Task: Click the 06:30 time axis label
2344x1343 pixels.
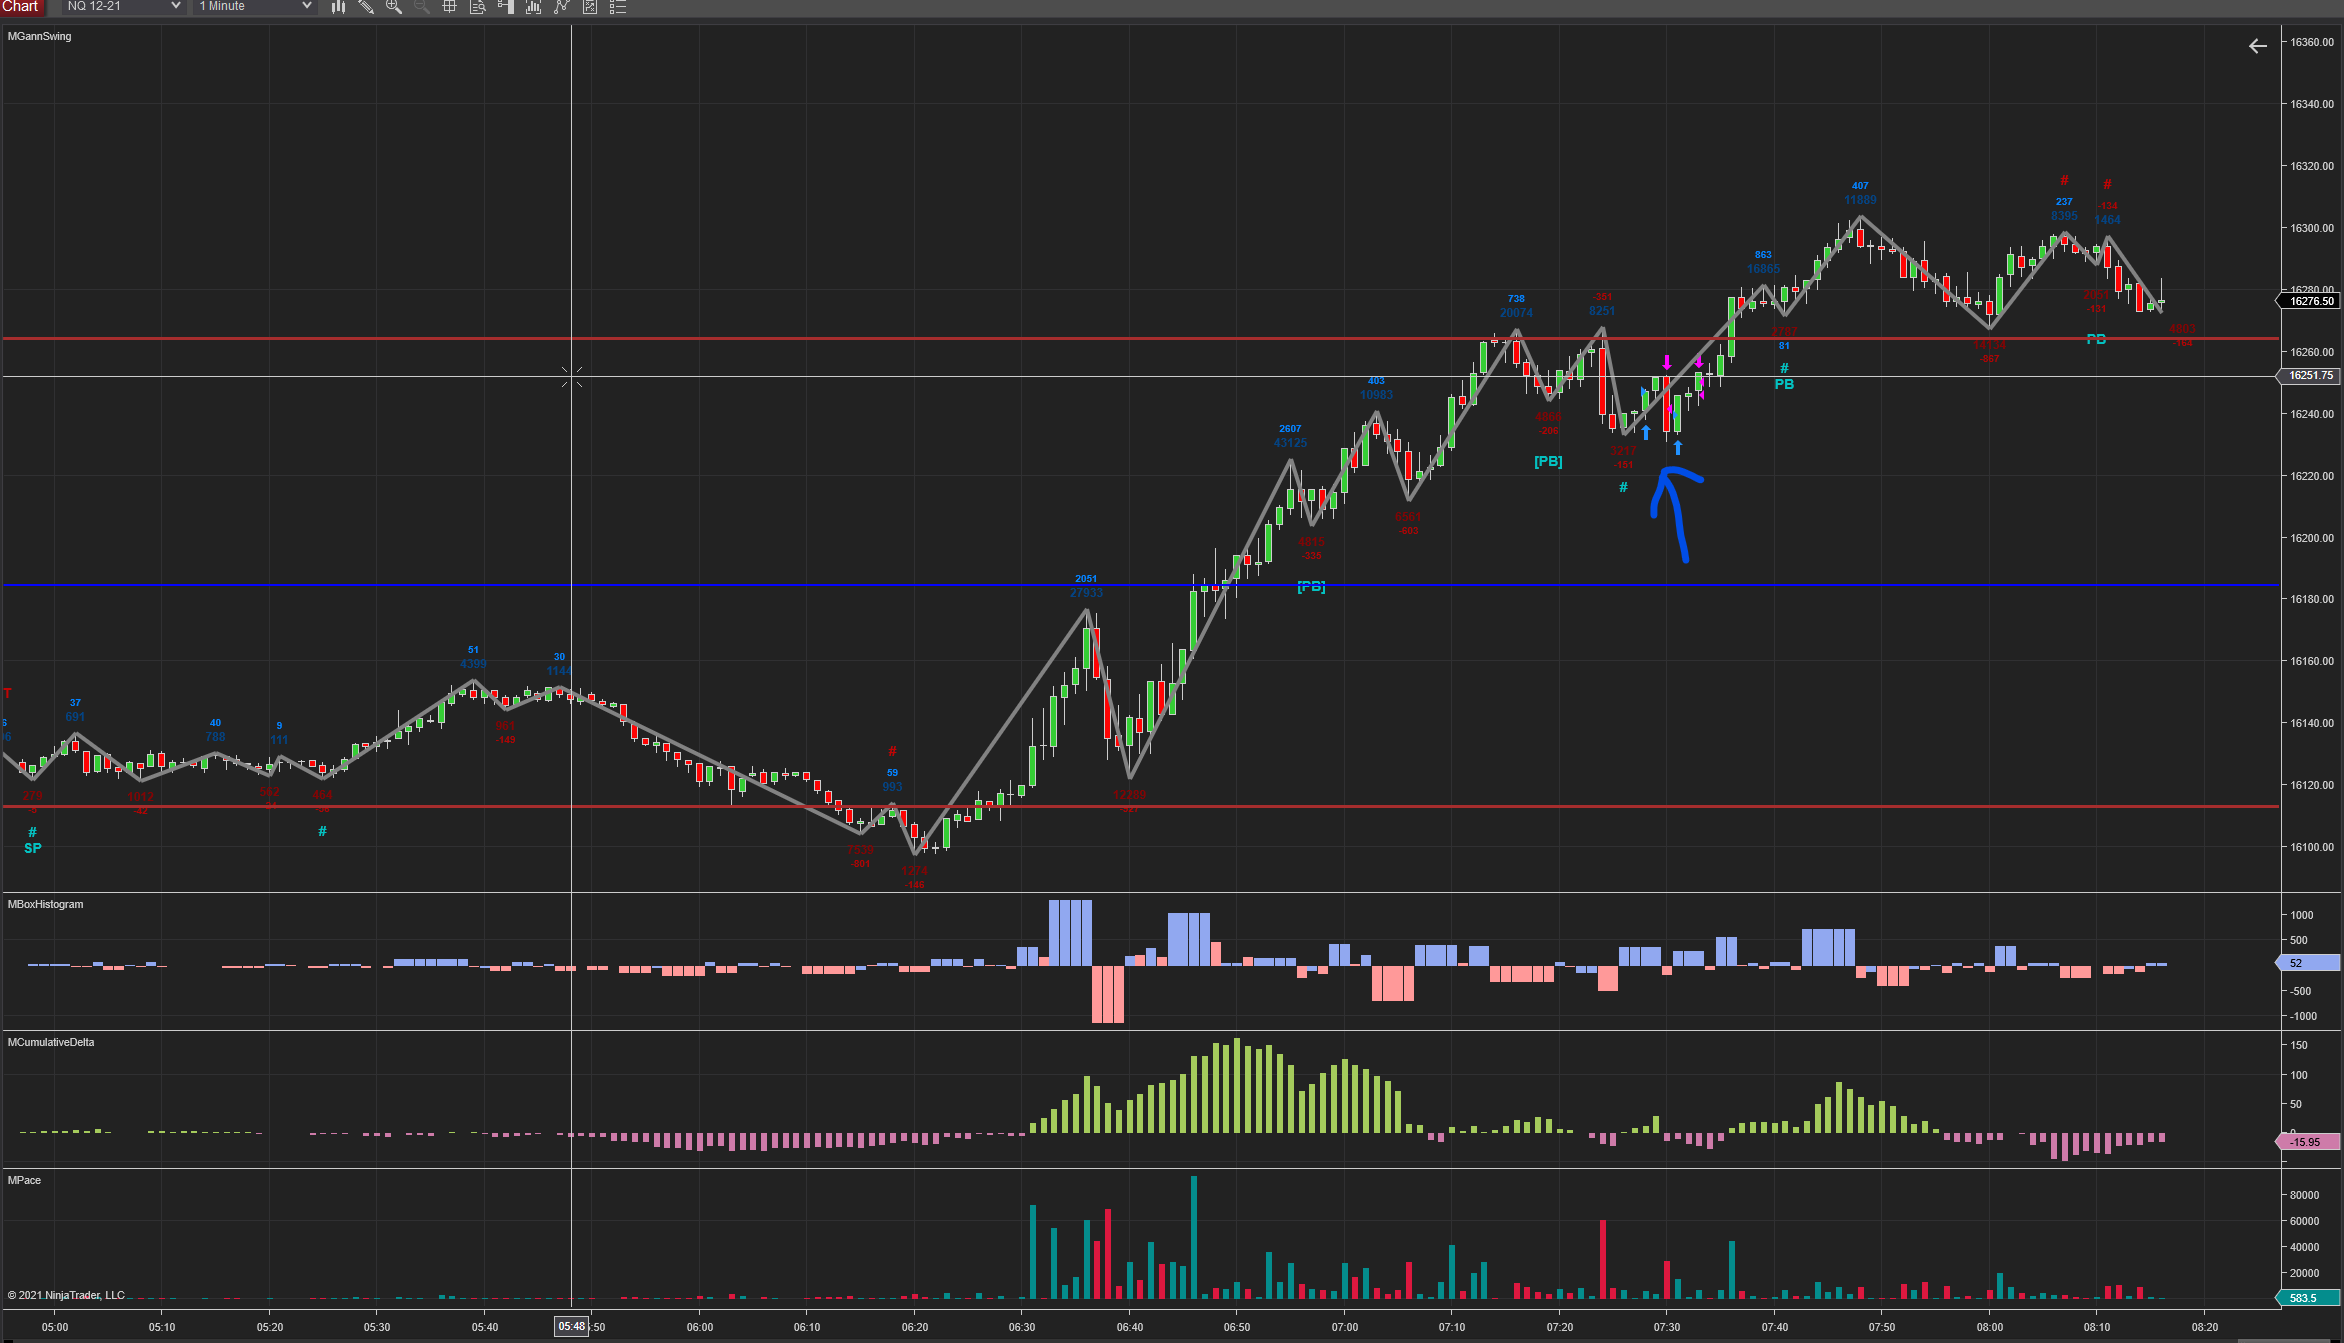Action: (x=1022, y=1327)
